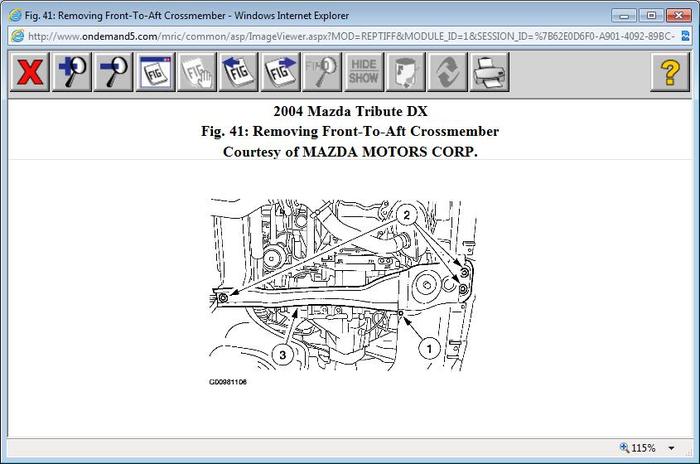Click the G00981106 figure code text
Screen dimensions: 700x464
228,382
